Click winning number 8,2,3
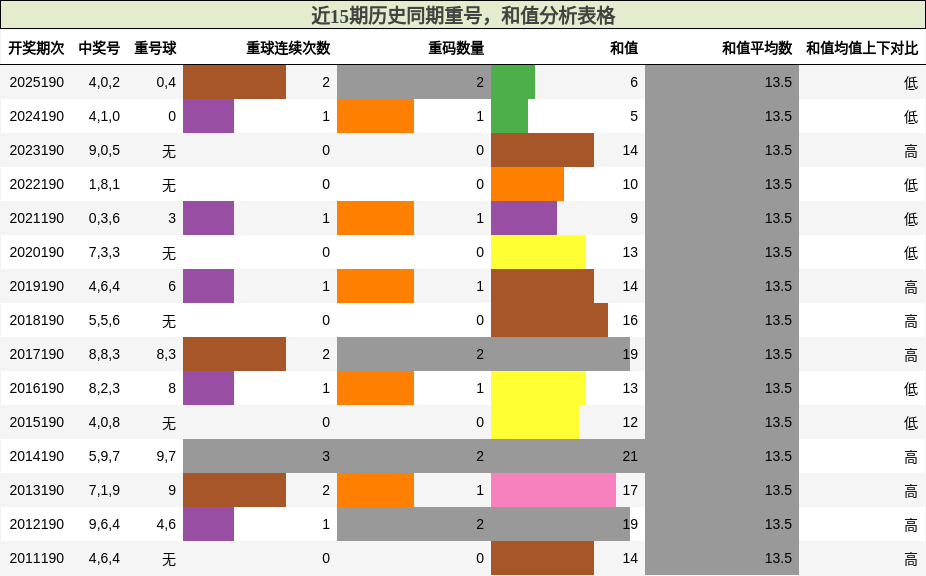 click(x=105, y=388)
